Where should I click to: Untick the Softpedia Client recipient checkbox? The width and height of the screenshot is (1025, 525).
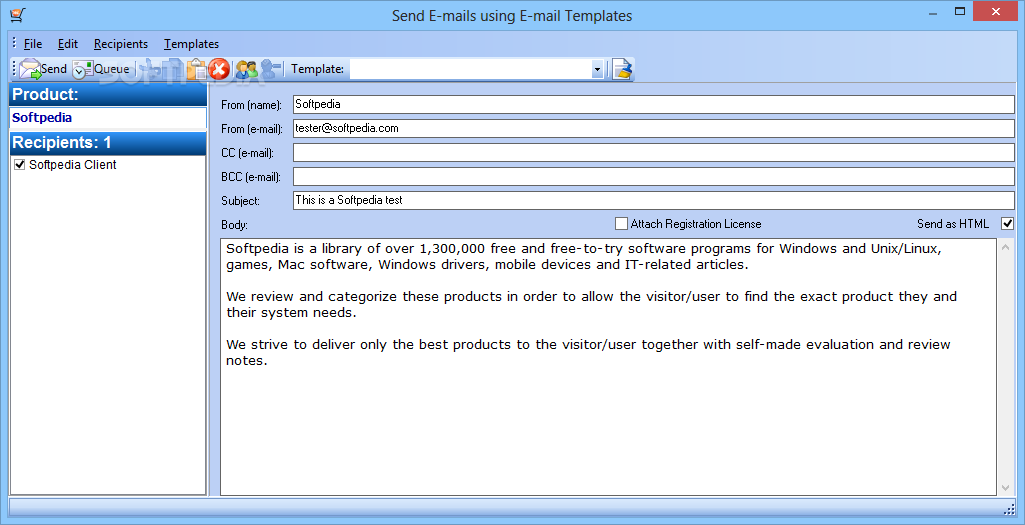pyautogui.click(x=20, y=165)
